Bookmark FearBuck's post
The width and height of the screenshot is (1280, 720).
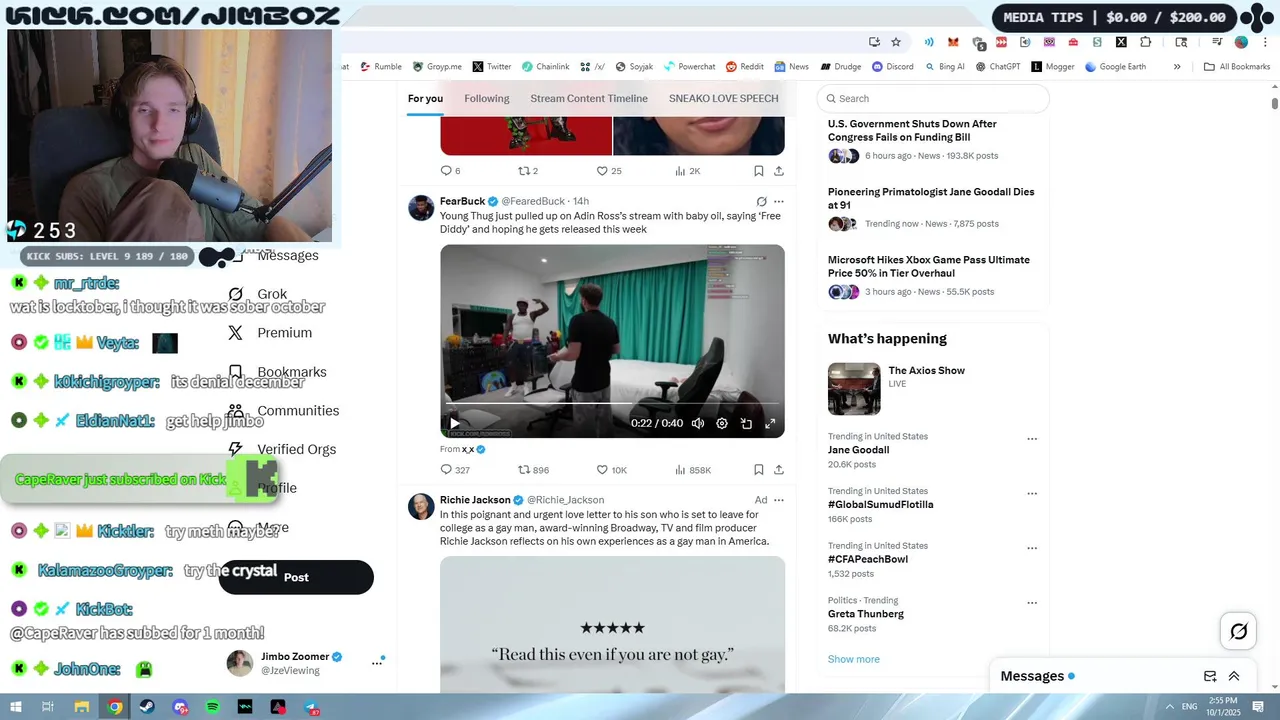[x=759, y=470]
